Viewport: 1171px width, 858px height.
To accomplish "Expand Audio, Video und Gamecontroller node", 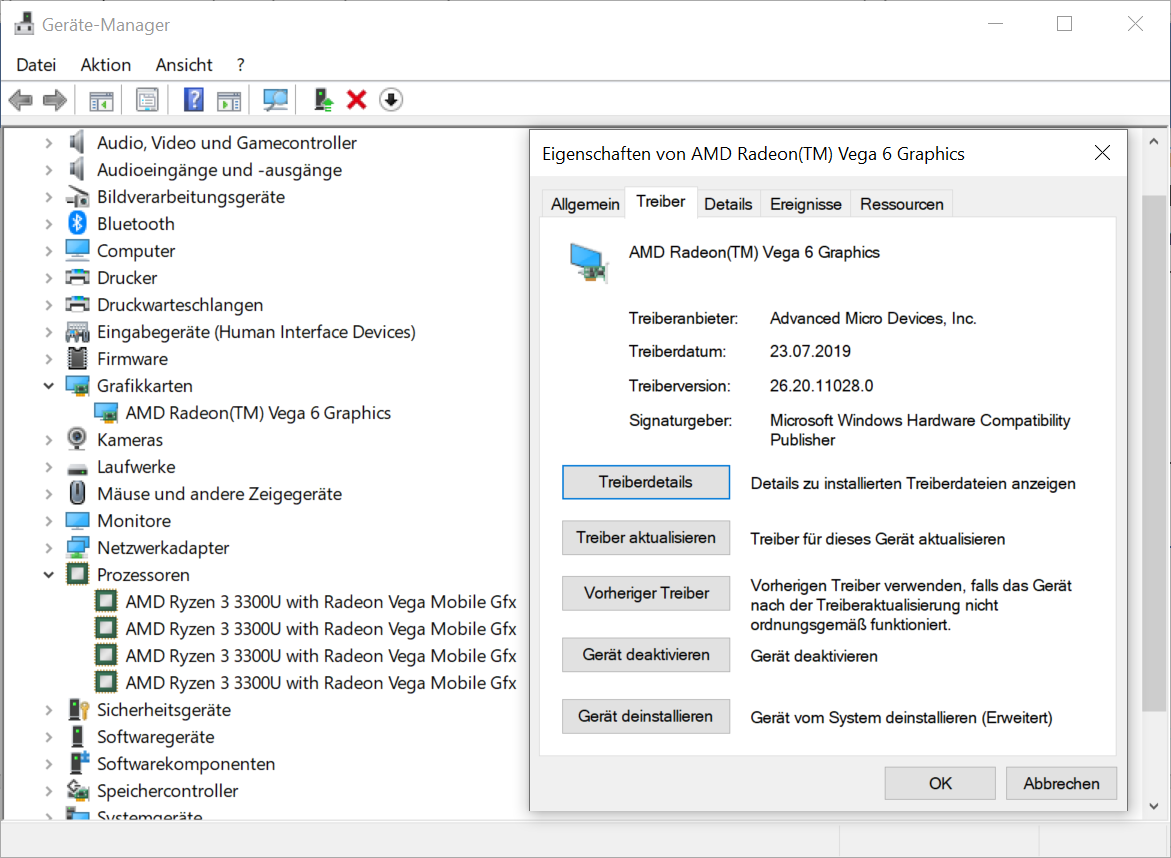I will pyautogui.click(x=49, y=143).
